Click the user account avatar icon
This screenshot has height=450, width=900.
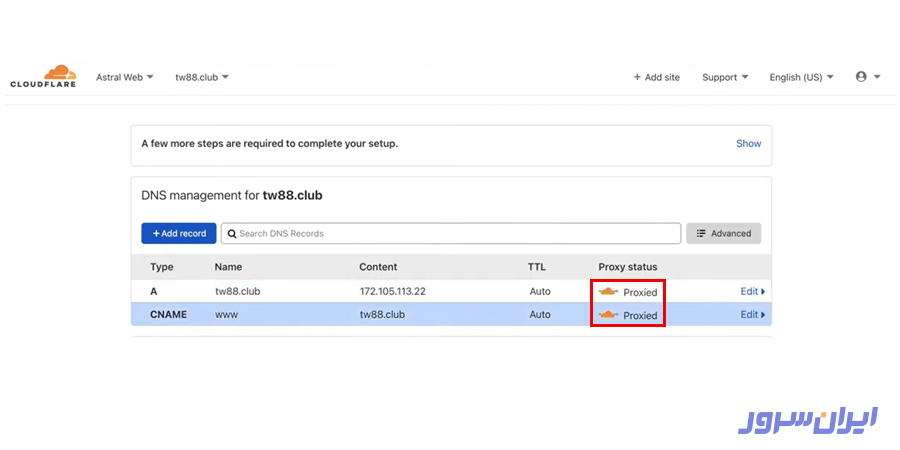coord(861,77)
